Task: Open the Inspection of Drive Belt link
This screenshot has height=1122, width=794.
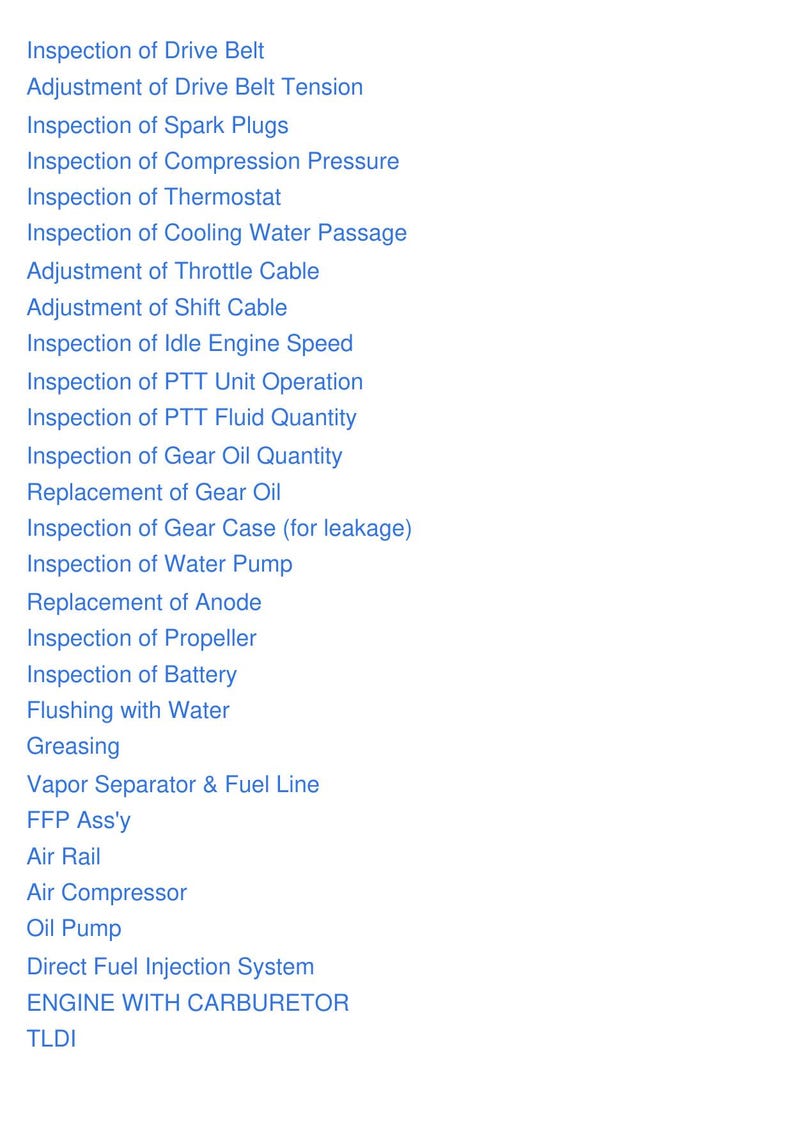Action: click(x=145, y=51)
